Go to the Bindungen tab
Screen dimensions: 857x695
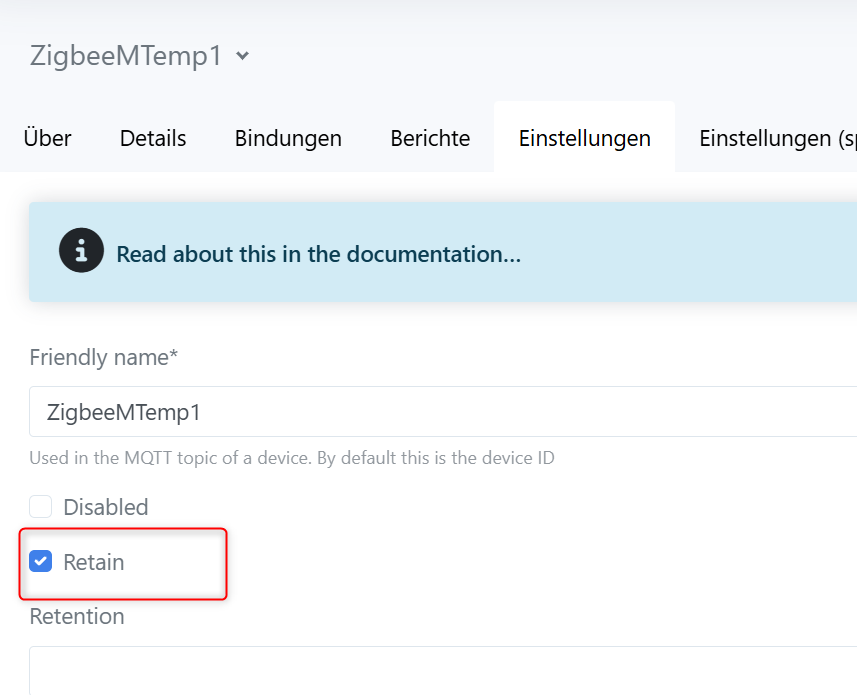point(288,138)
